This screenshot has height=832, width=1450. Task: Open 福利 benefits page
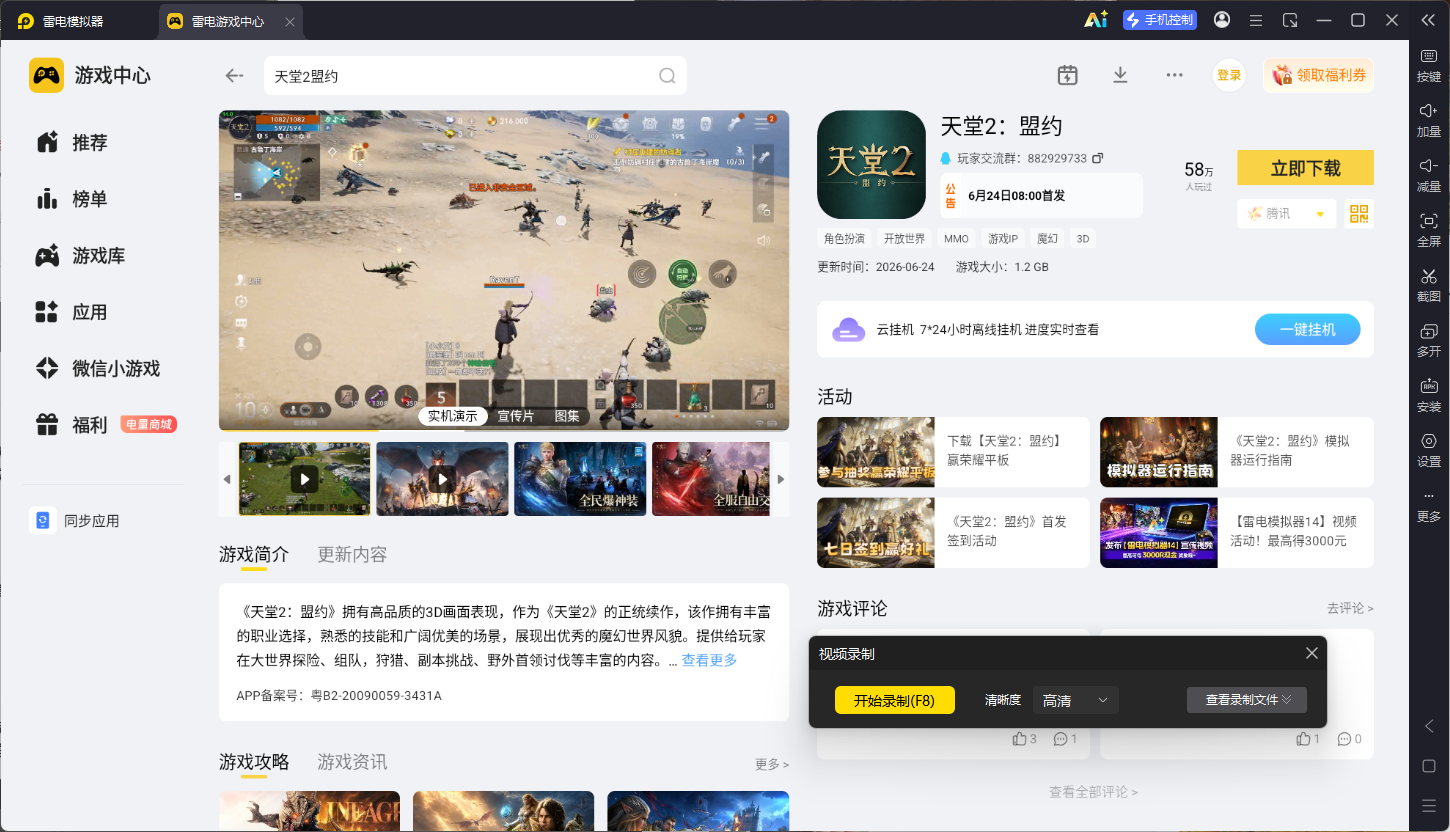(90, 425)
